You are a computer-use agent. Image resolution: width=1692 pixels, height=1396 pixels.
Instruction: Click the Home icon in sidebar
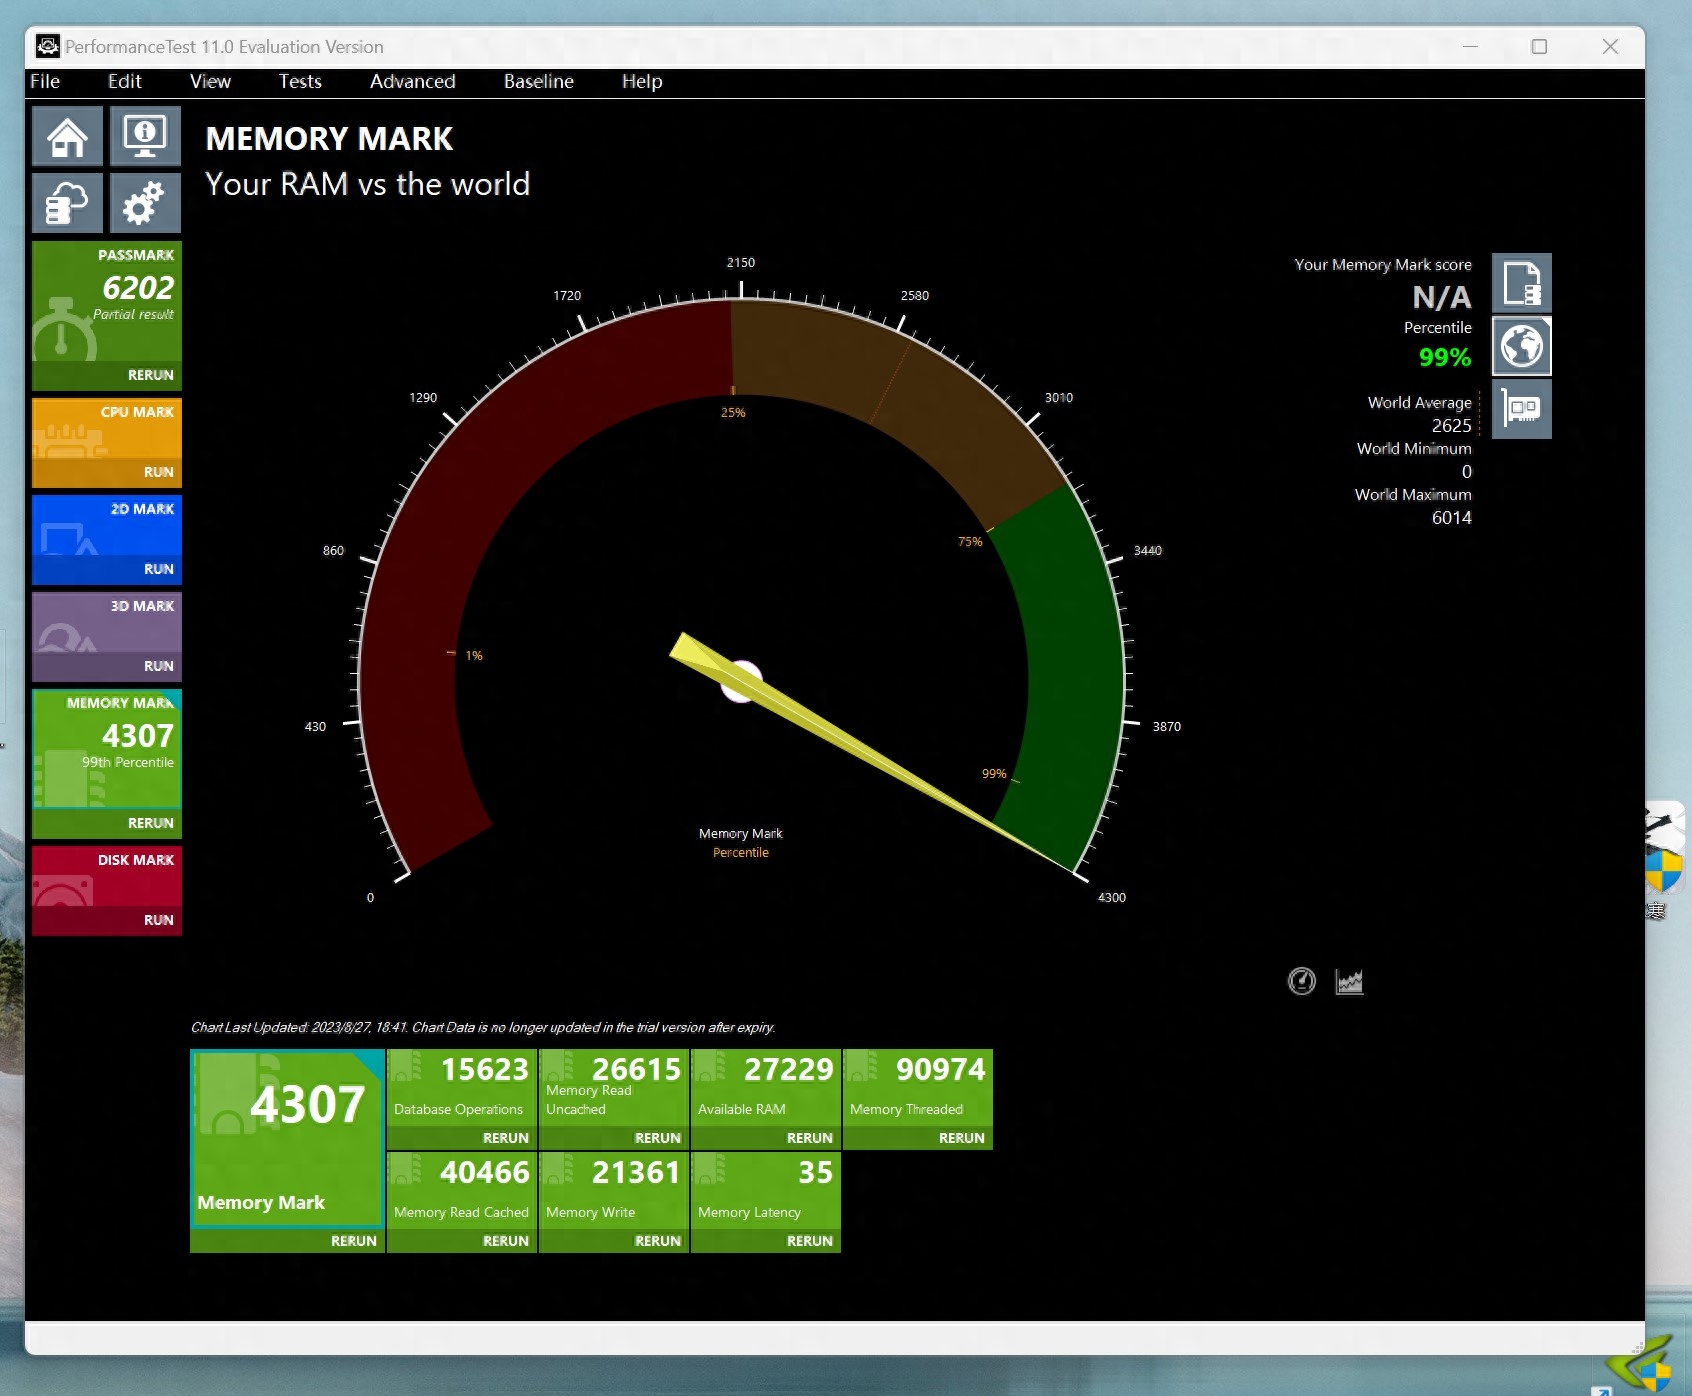tap(67, 136)
